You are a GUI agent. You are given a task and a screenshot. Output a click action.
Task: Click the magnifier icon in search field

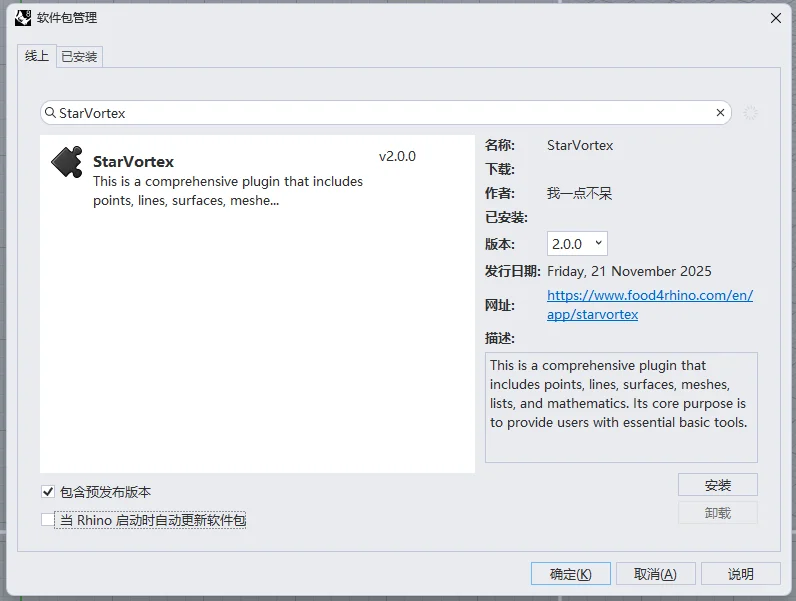point(50,113)
